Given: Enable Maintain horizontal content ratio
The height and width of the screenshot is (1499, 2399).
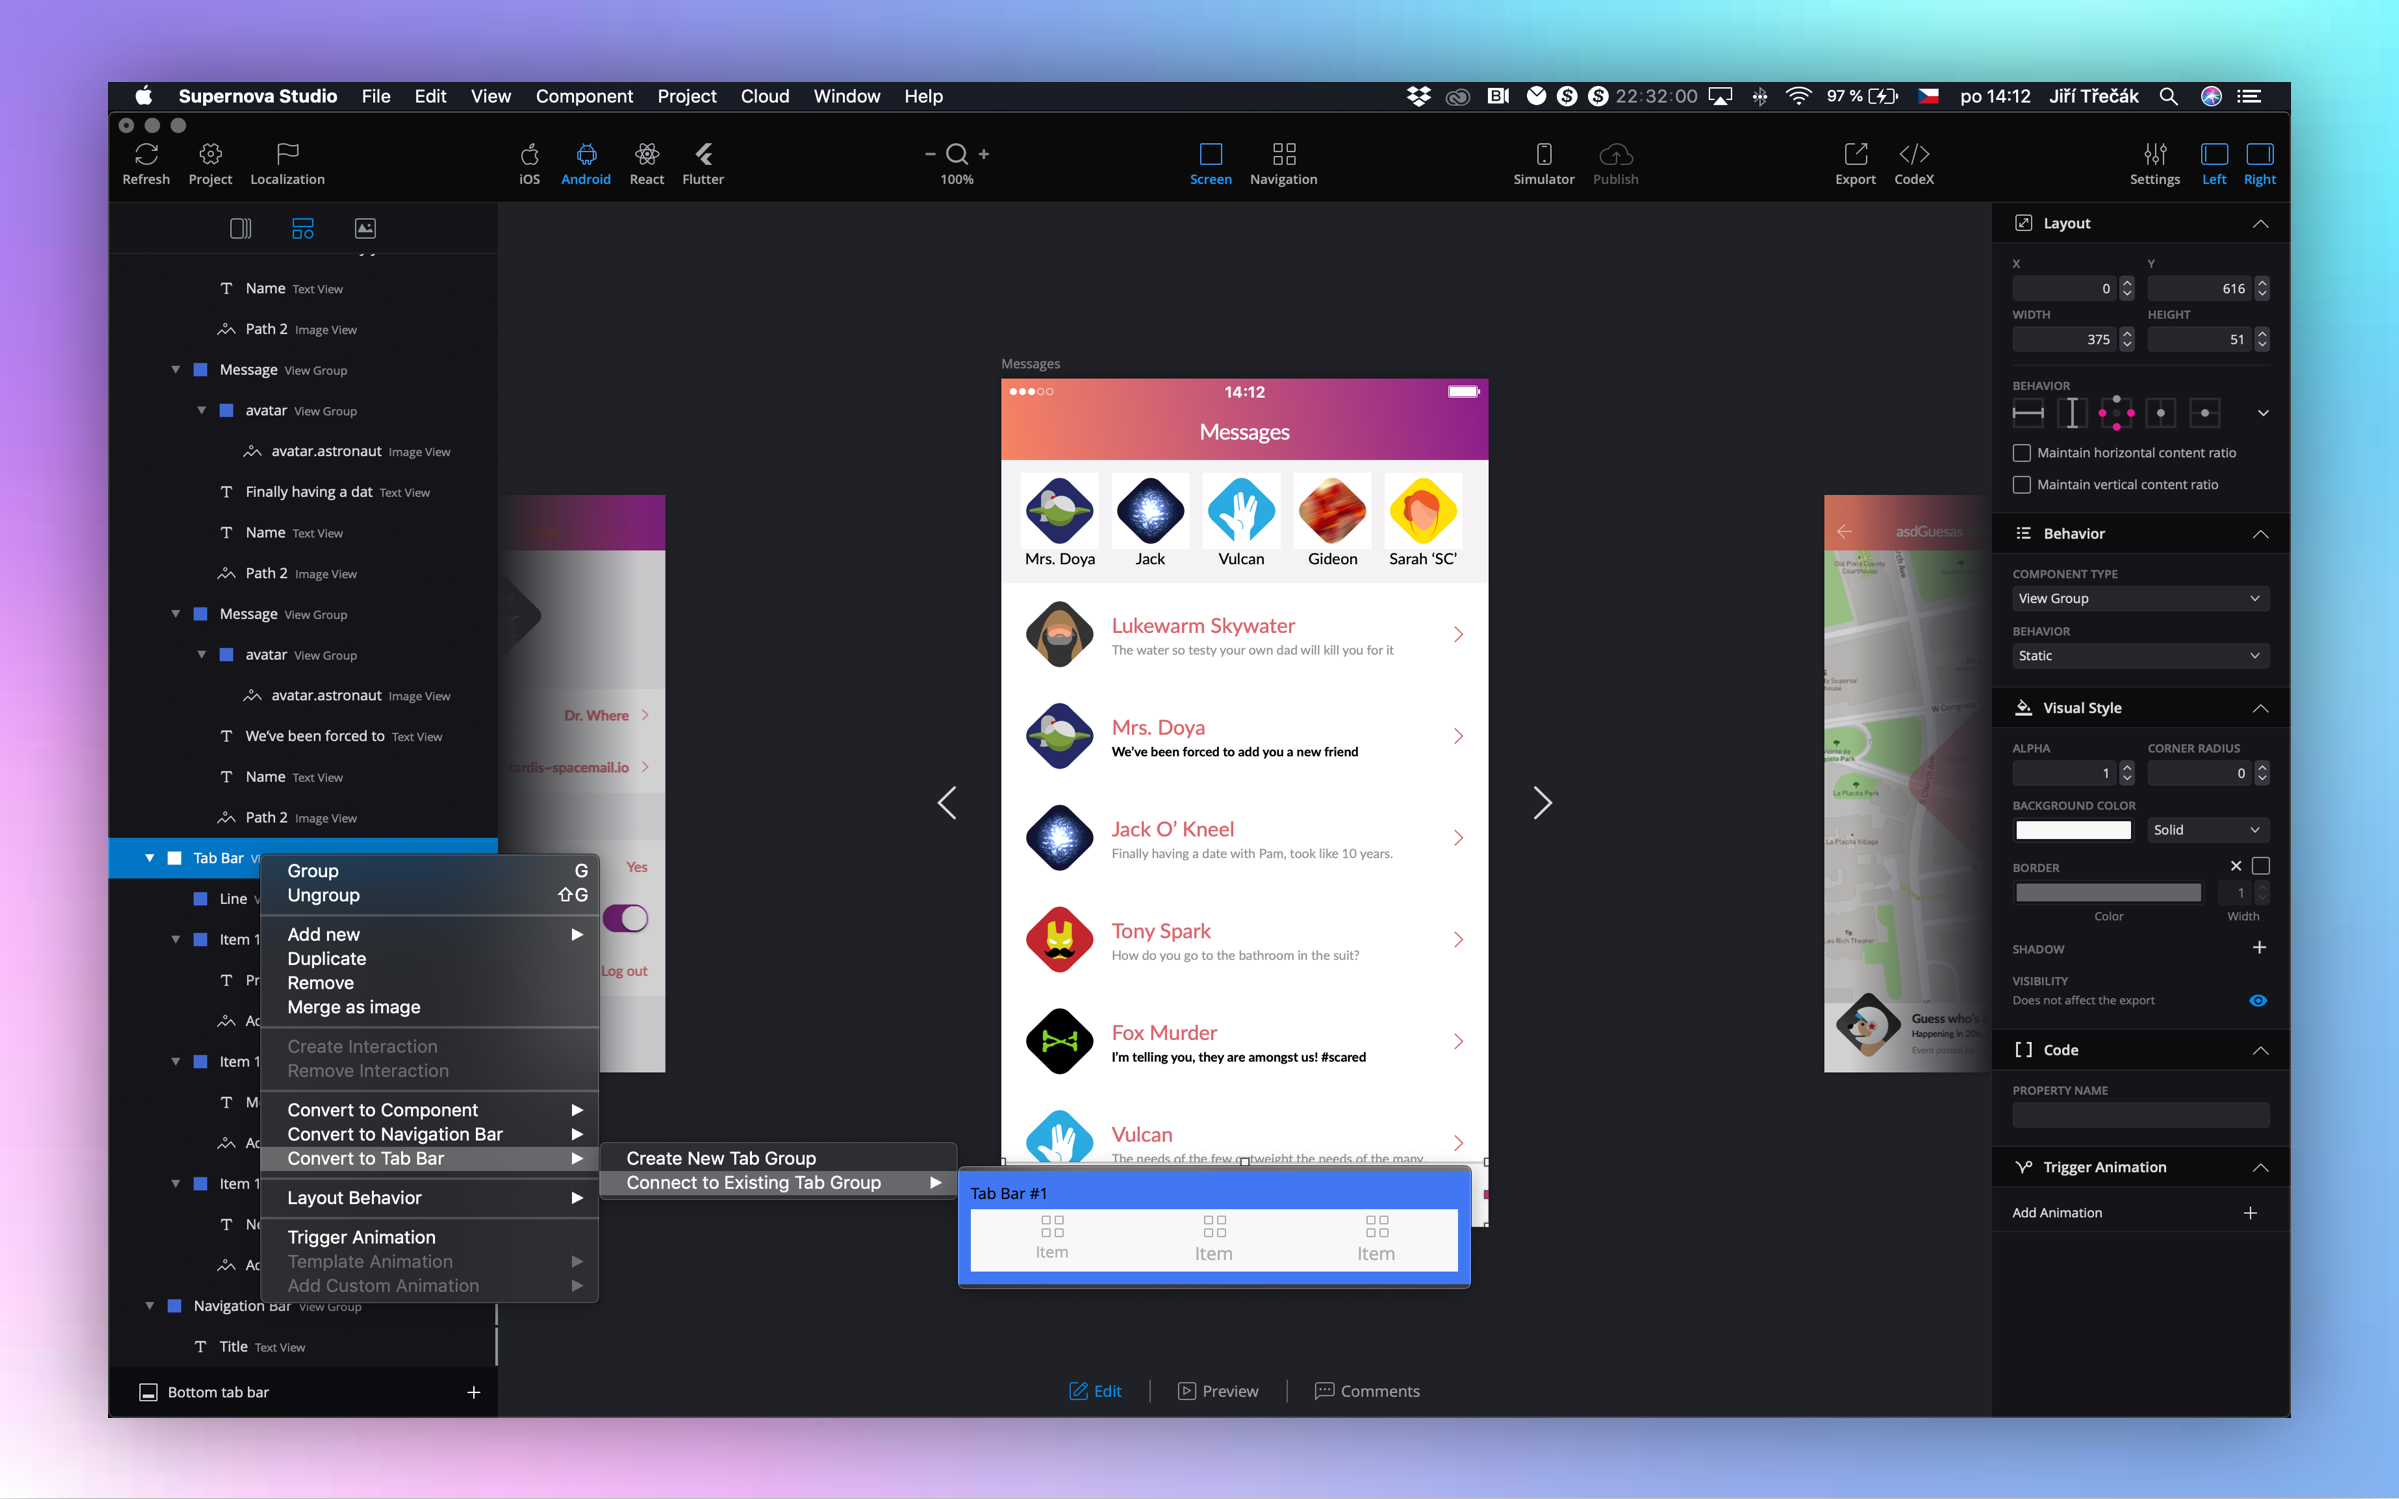Looking at the screenshot, I should click(2021, 453).
